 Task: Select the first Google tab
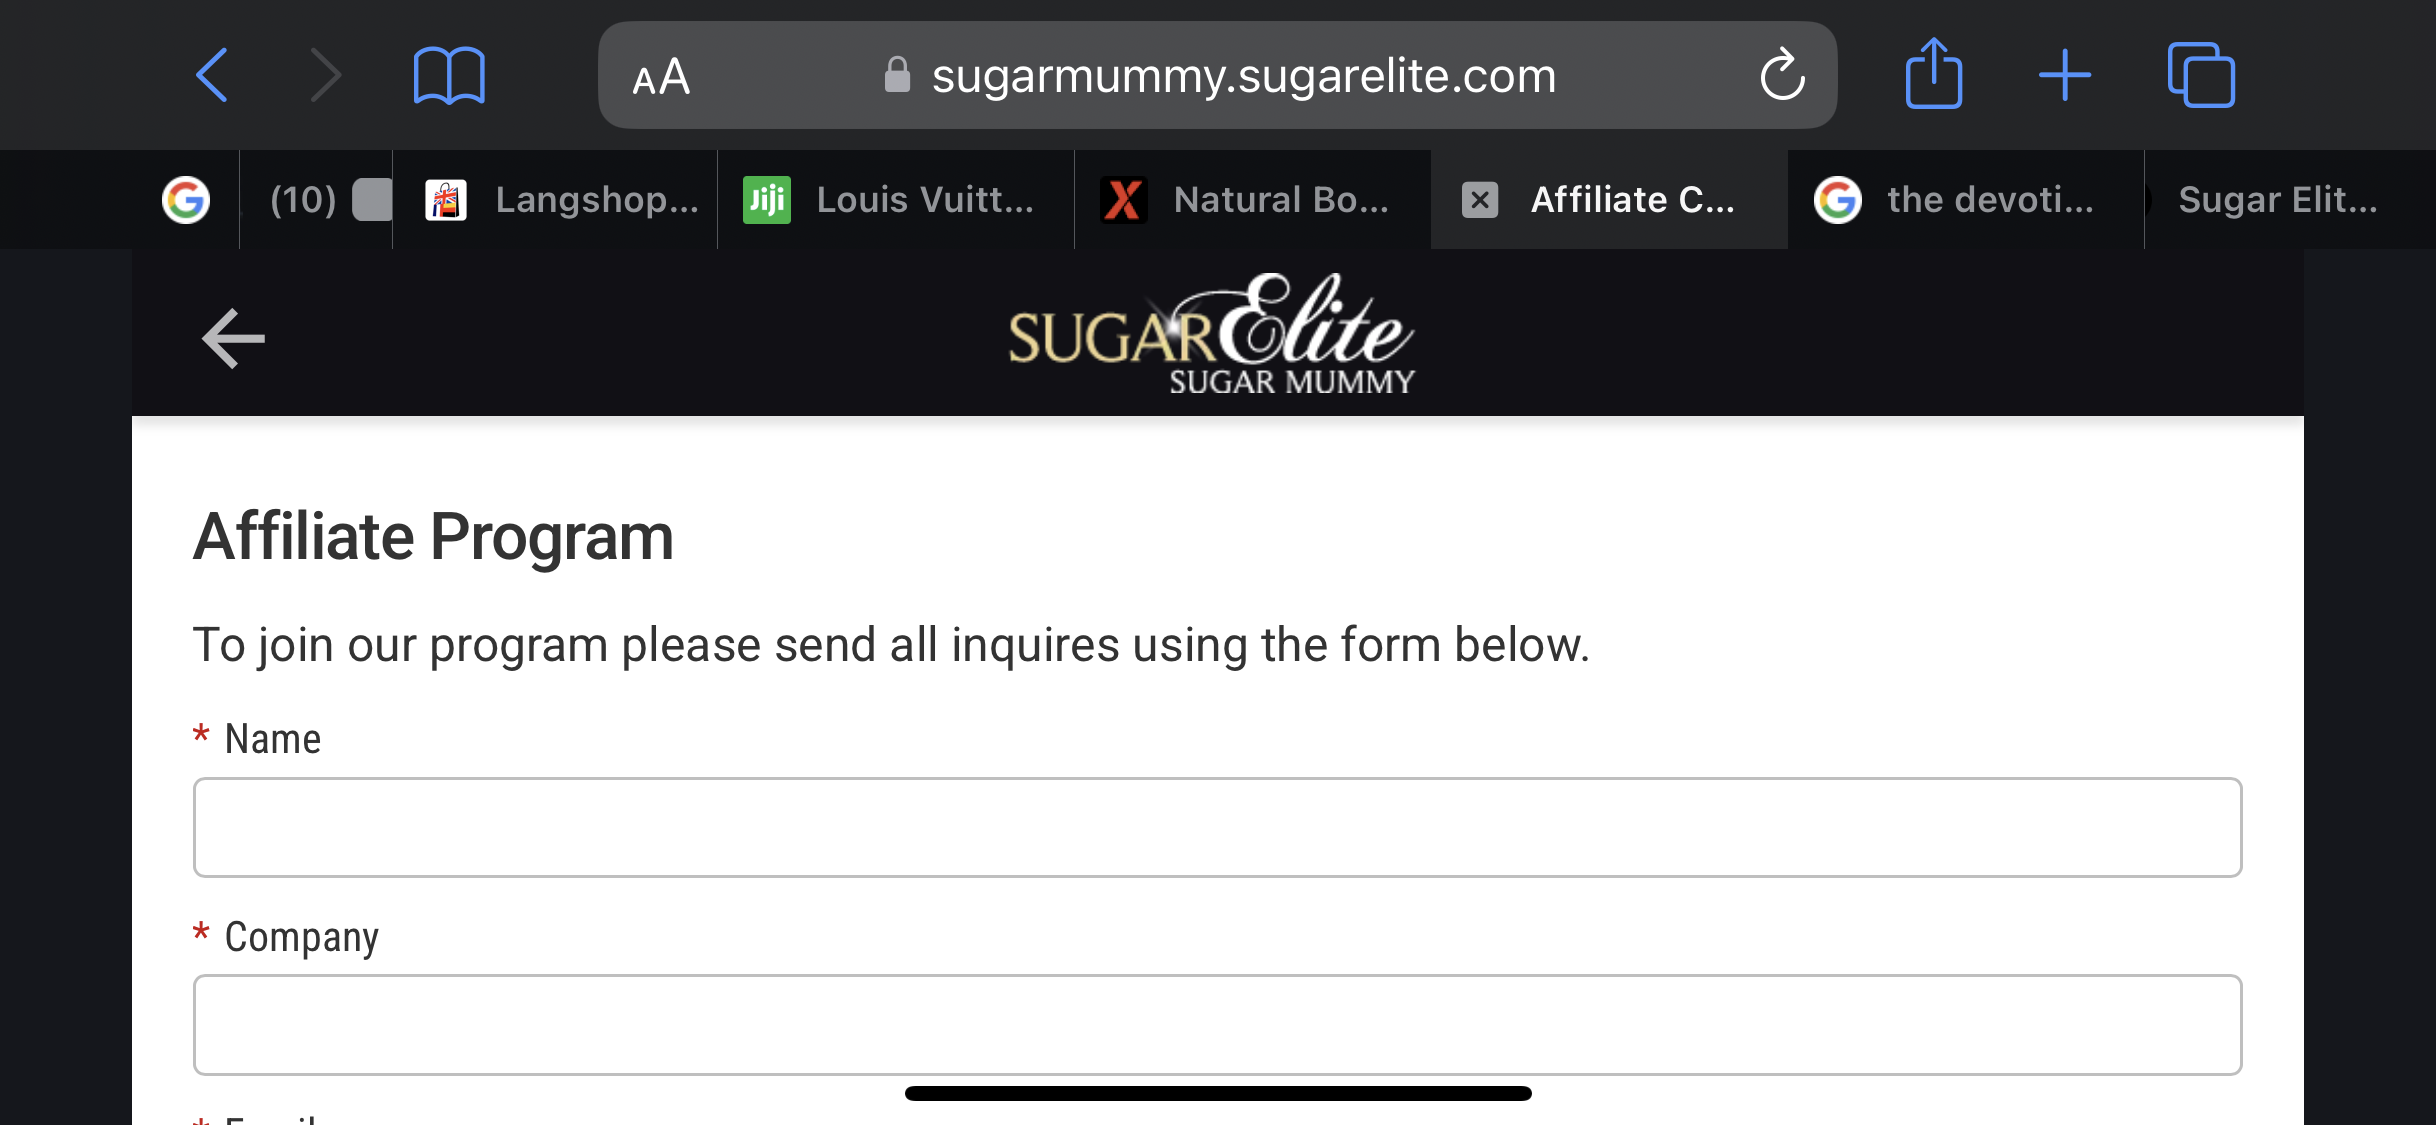(x=186, y=200)
